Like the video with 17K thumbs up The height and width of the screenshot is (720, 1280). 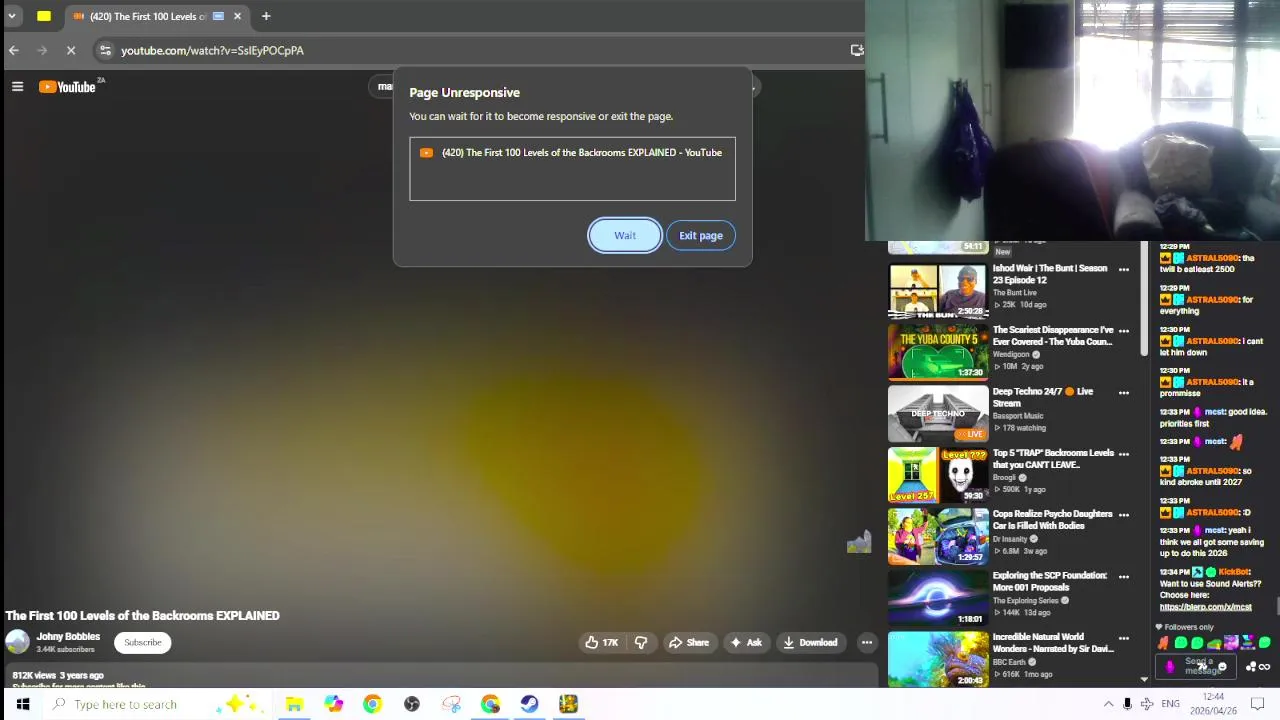[x=601, y=643]
